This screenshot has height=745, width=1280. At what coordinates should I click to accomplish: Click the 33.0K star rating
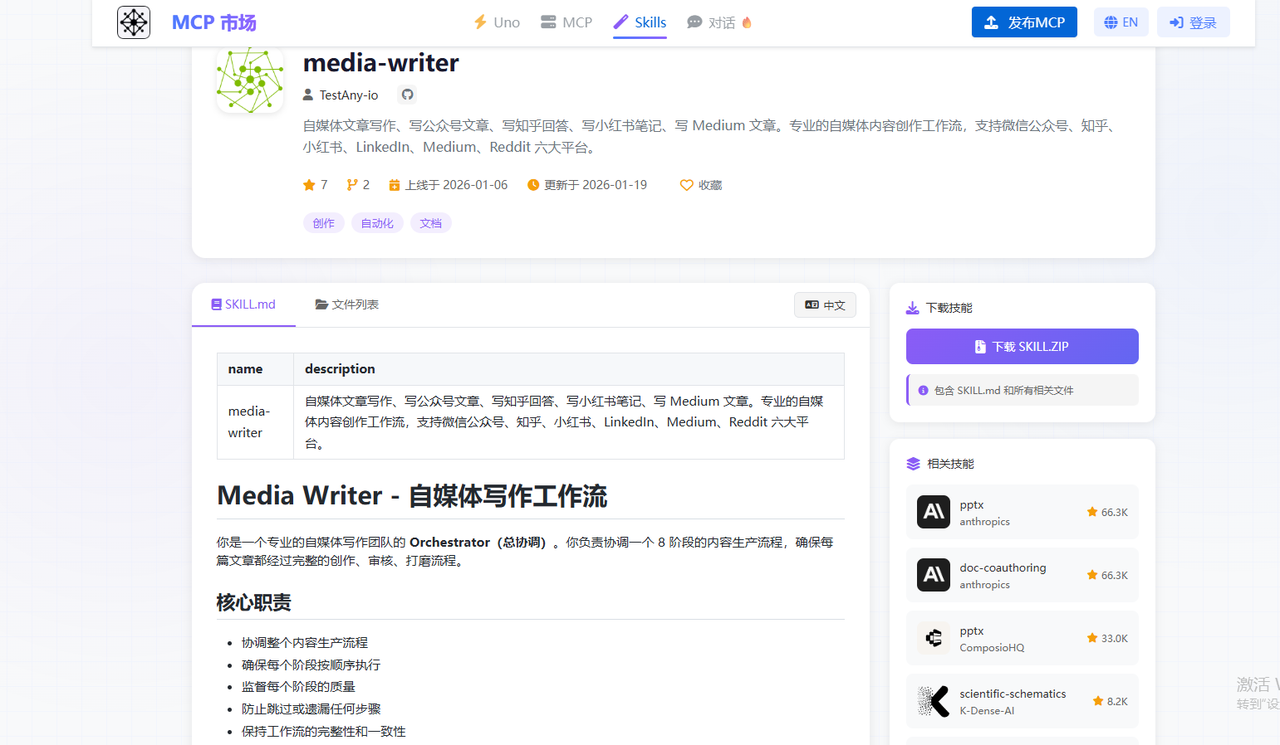tap(1107, 638)
